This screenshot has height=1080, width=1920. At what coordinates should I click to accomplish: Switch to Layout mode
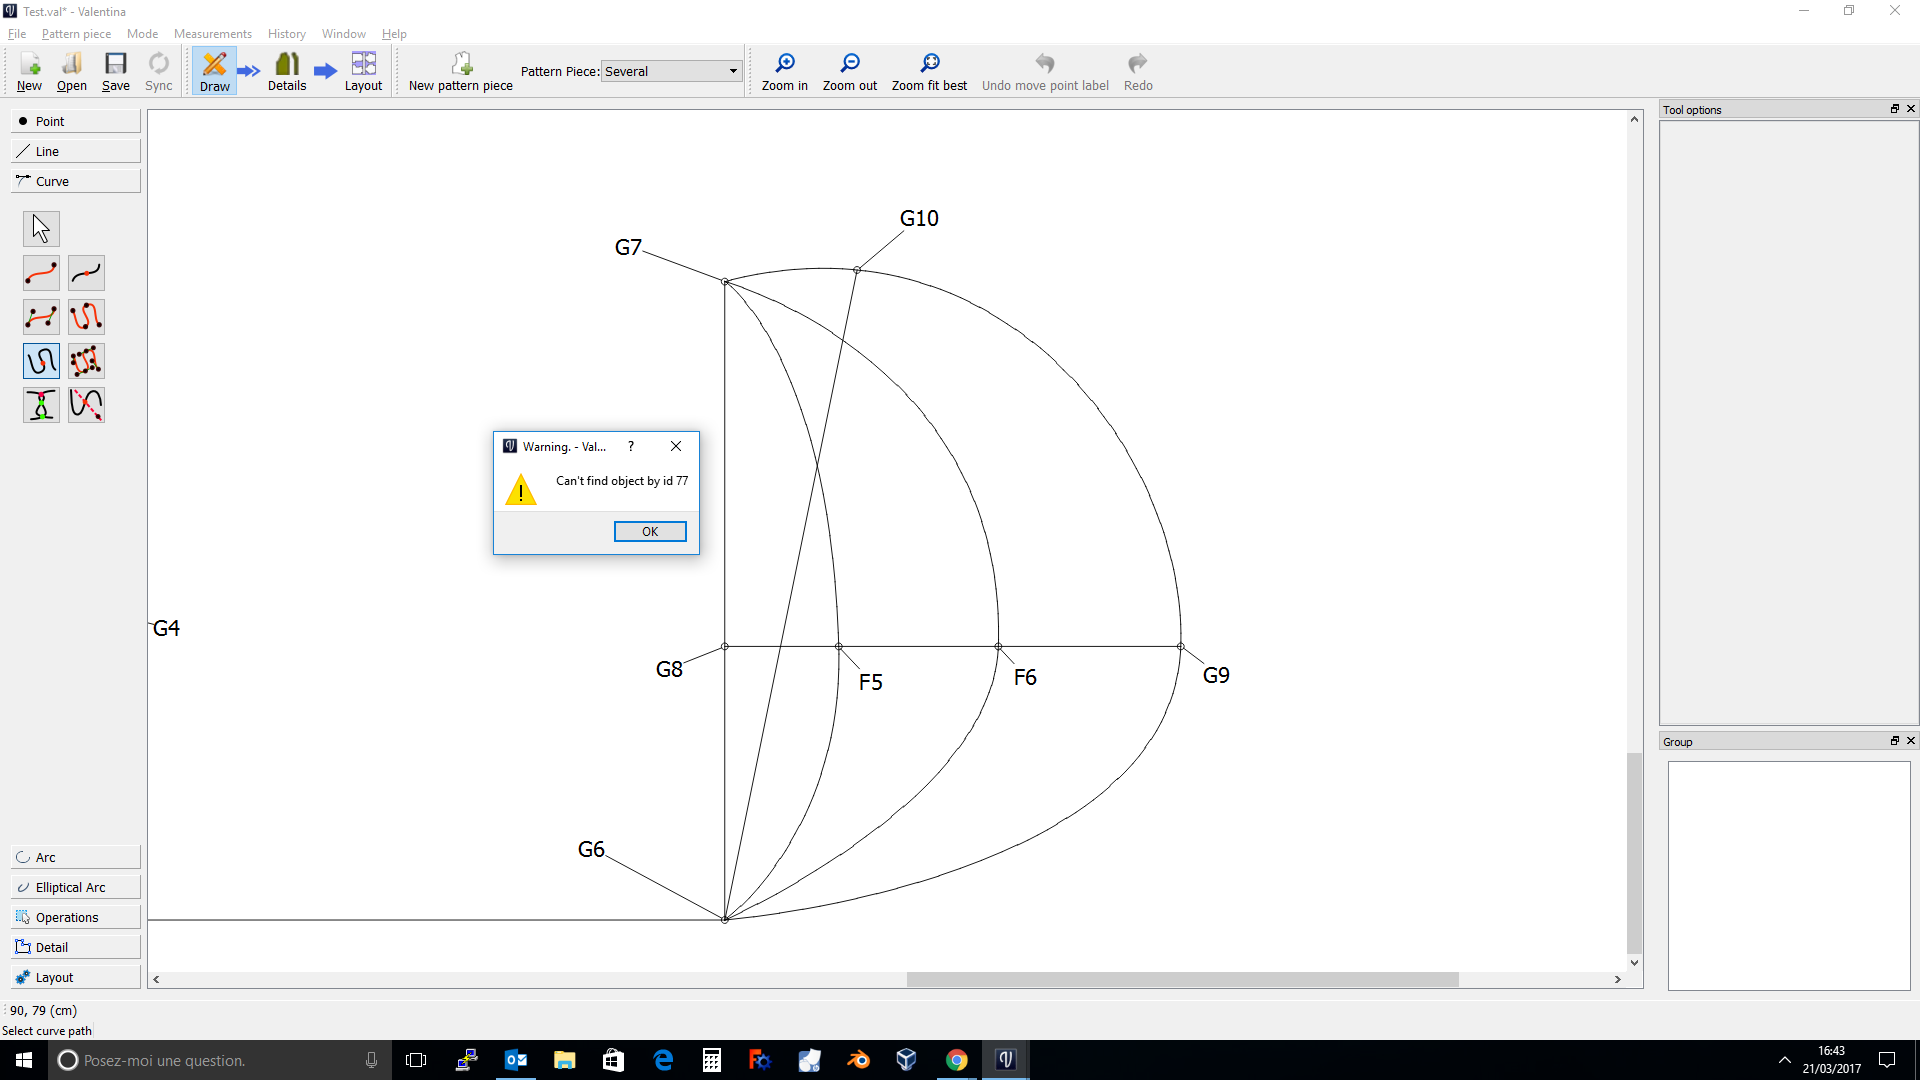(x=363, y=72)
